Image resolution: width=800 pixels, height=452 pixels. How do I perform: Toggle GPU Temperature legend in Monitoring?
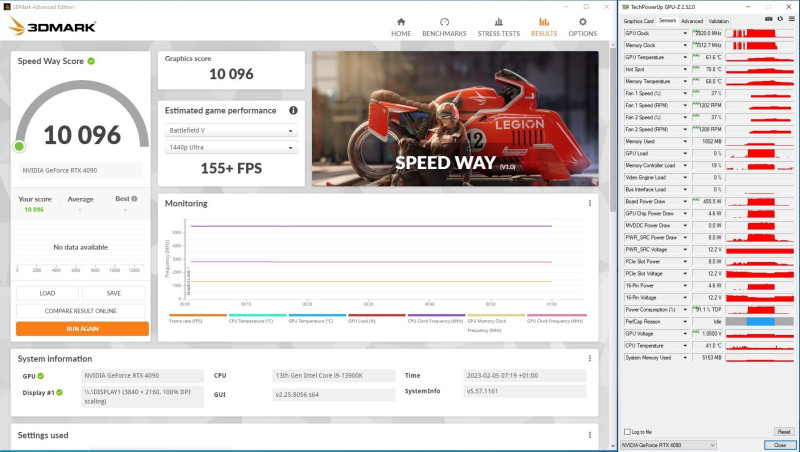pyautogui.click(x=317, y=318)
